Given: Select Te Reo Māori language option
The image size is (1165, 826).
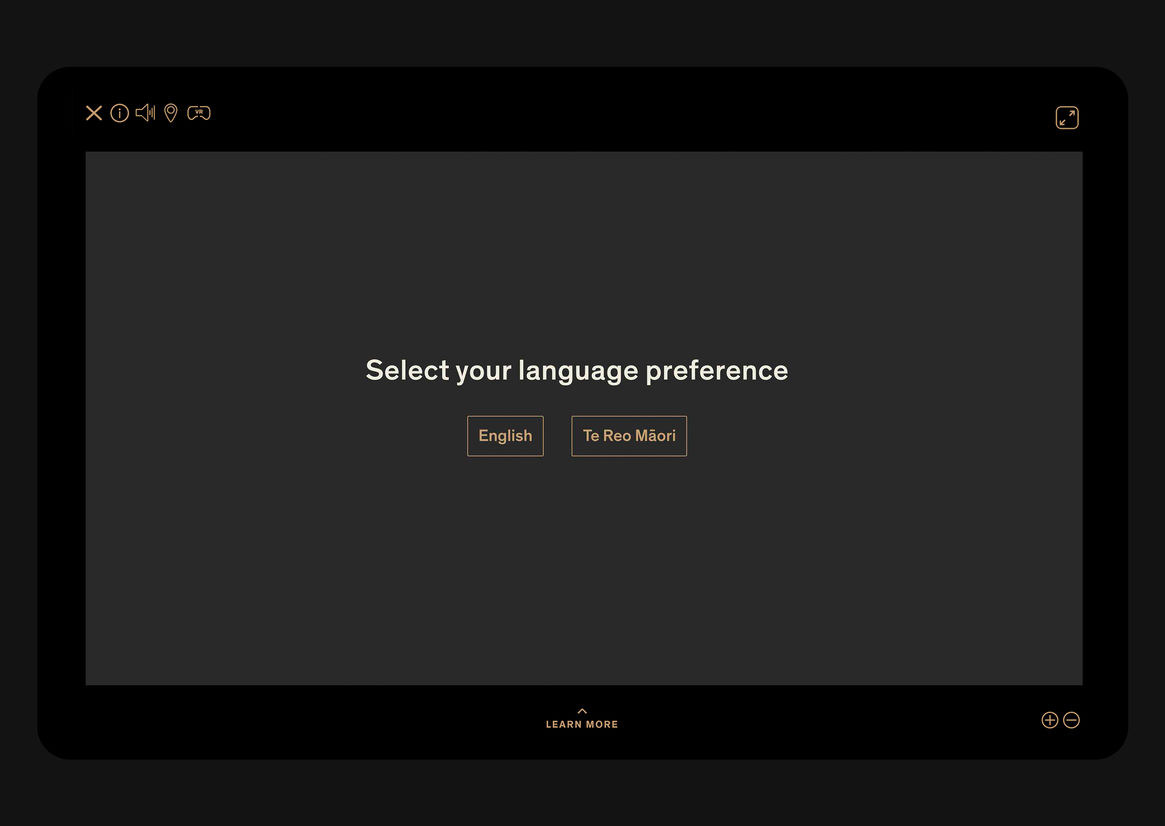Looking at the screenshot, I should [629, 436].
